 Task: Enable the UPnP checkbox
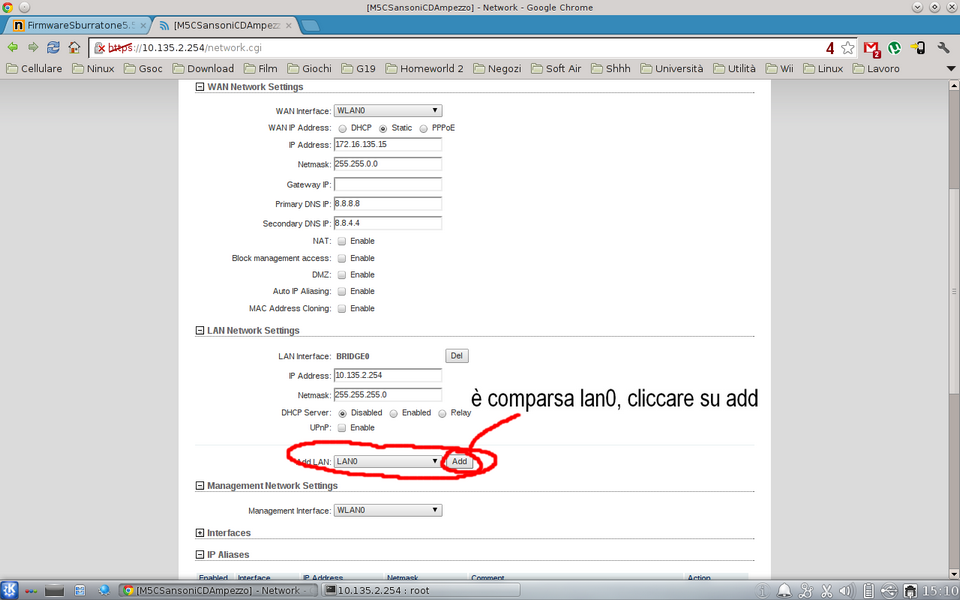[x=342, y=428]
